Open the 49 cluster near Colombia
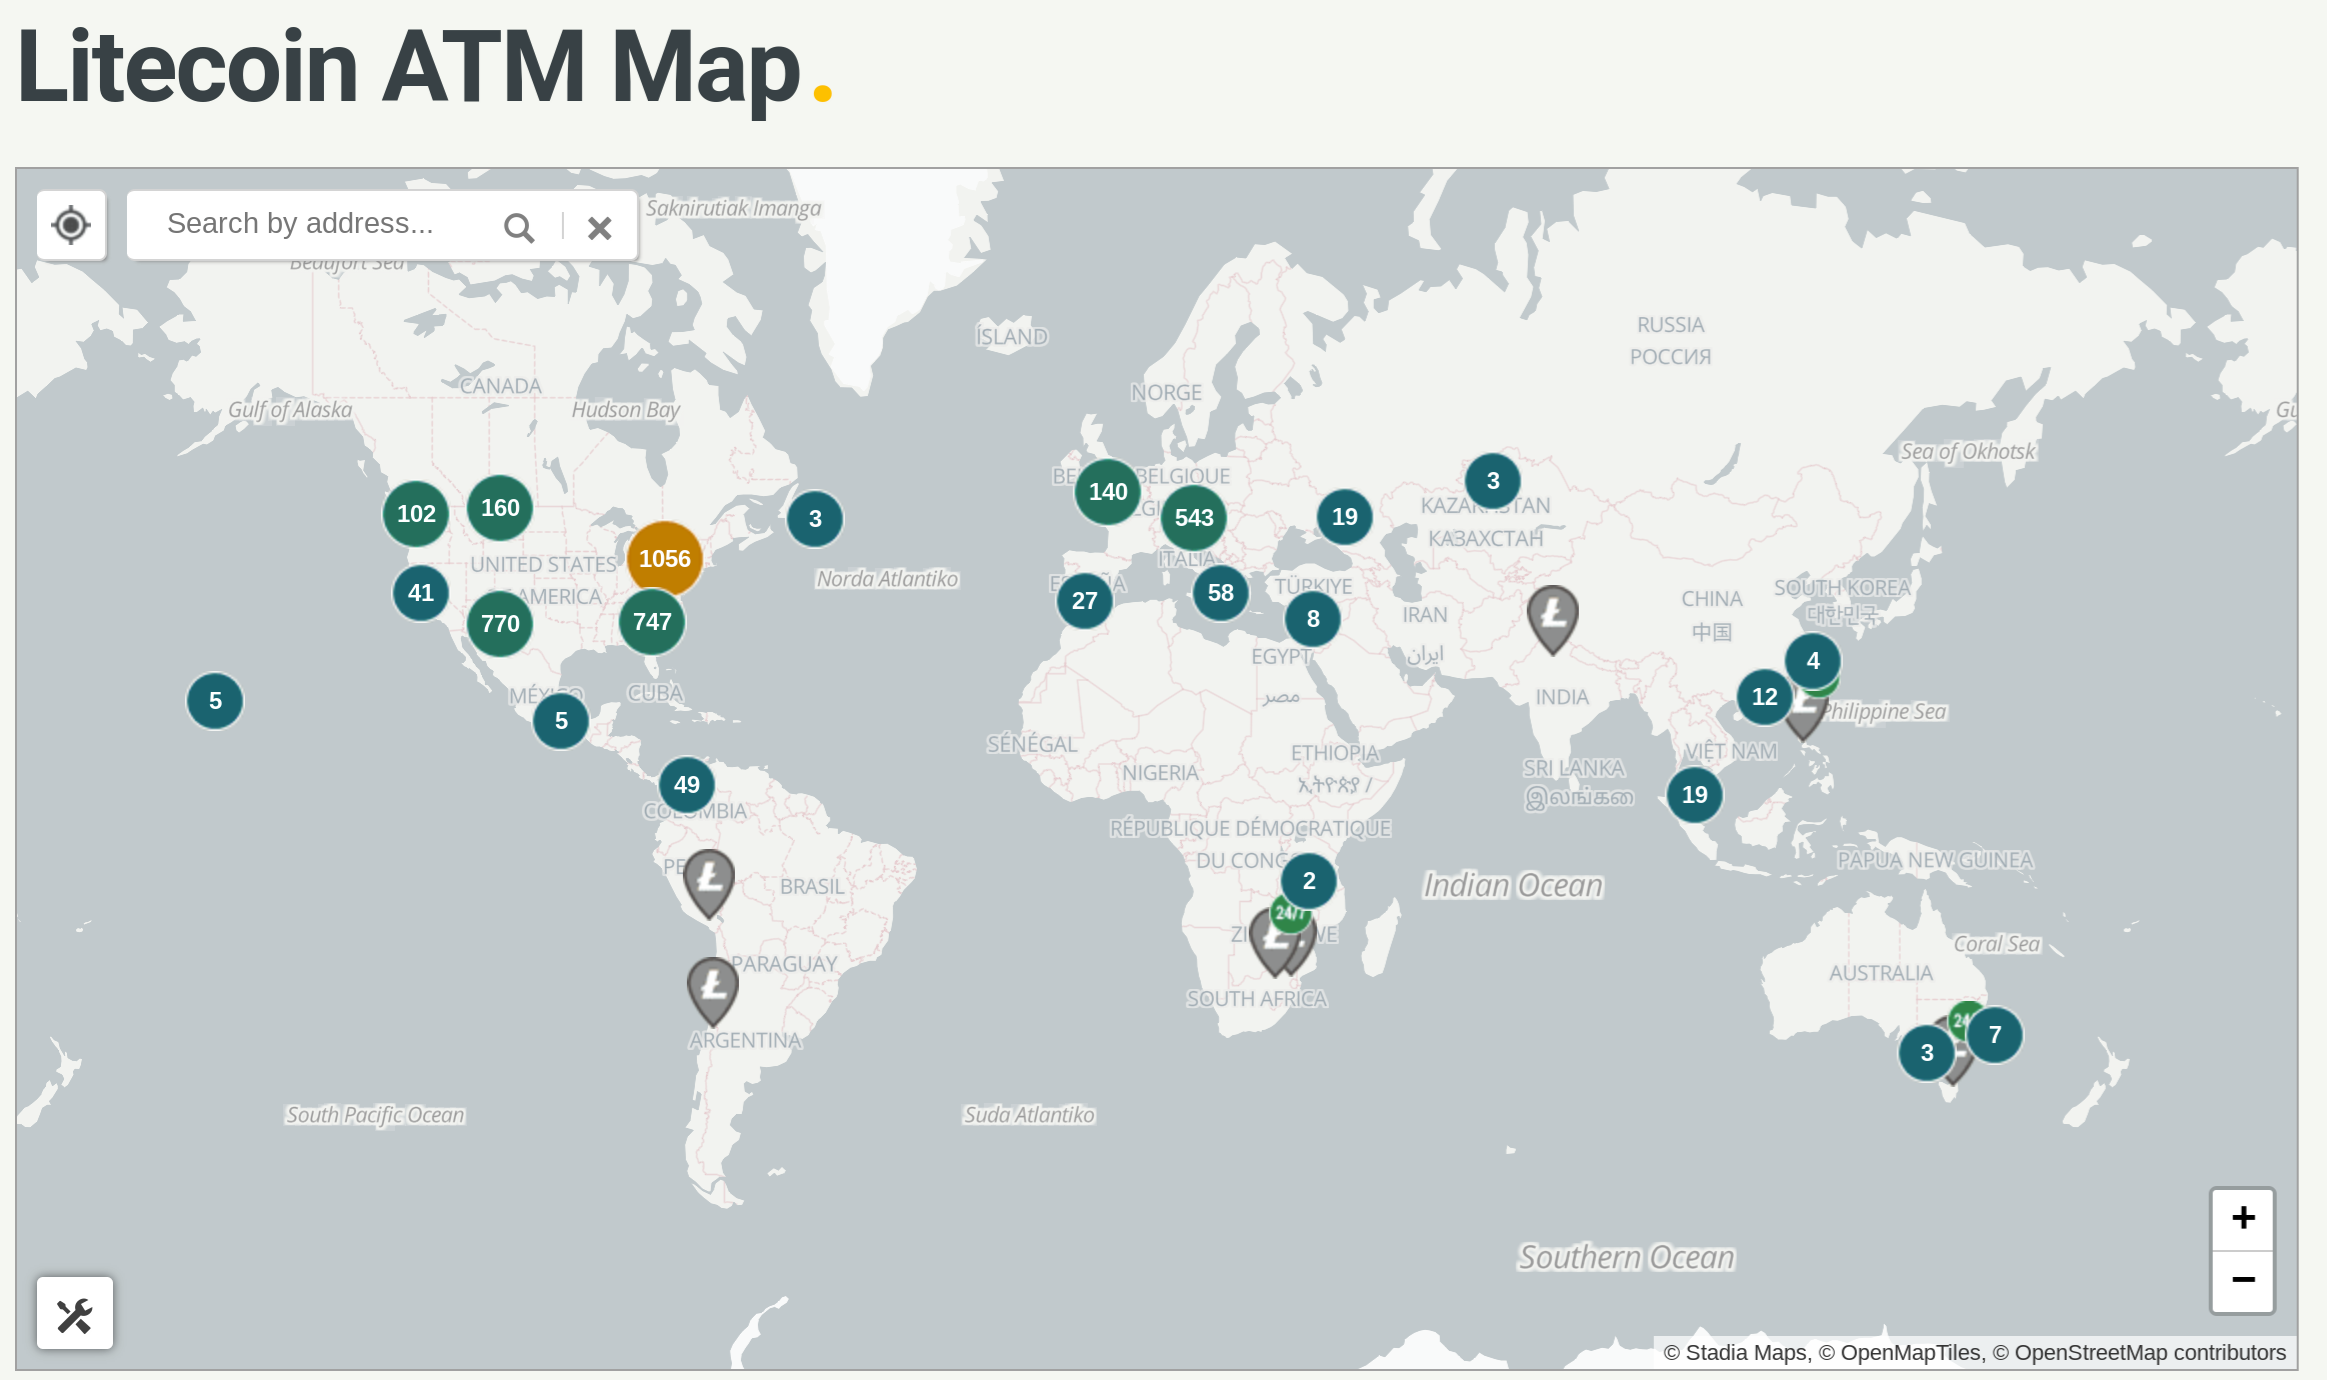The image size is (2327, 1380). coord(687,785)
